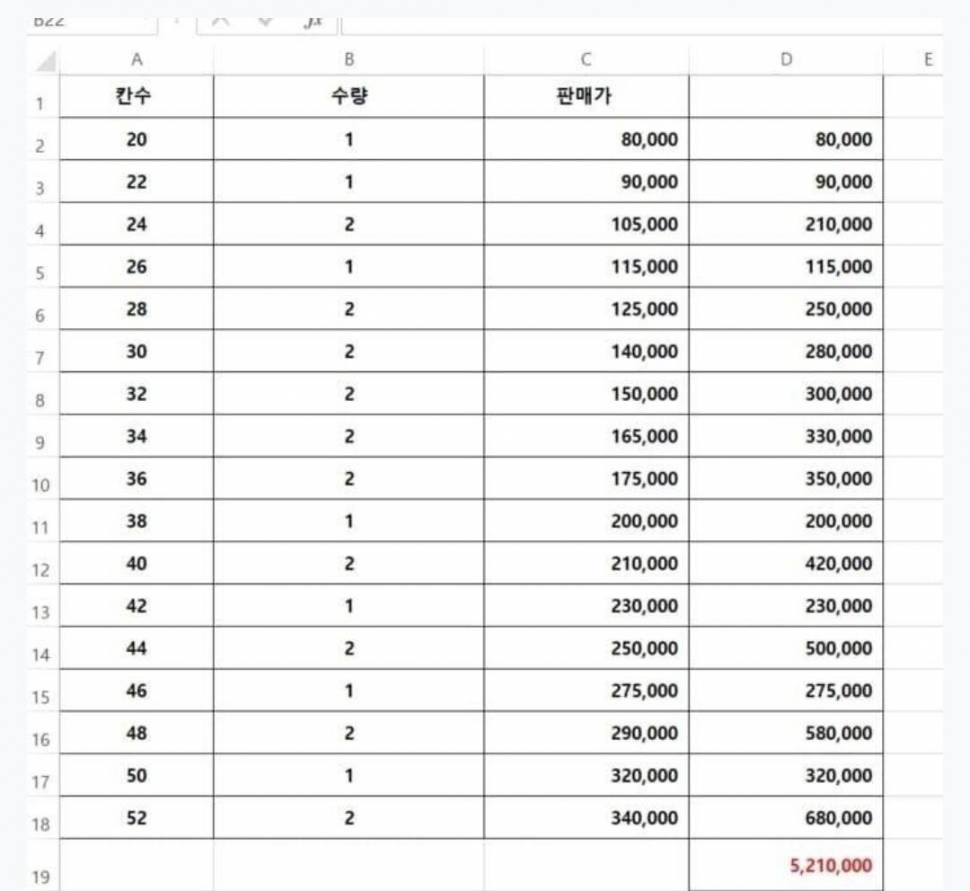Click cell A16 containing 48

[x=137, y=733]
